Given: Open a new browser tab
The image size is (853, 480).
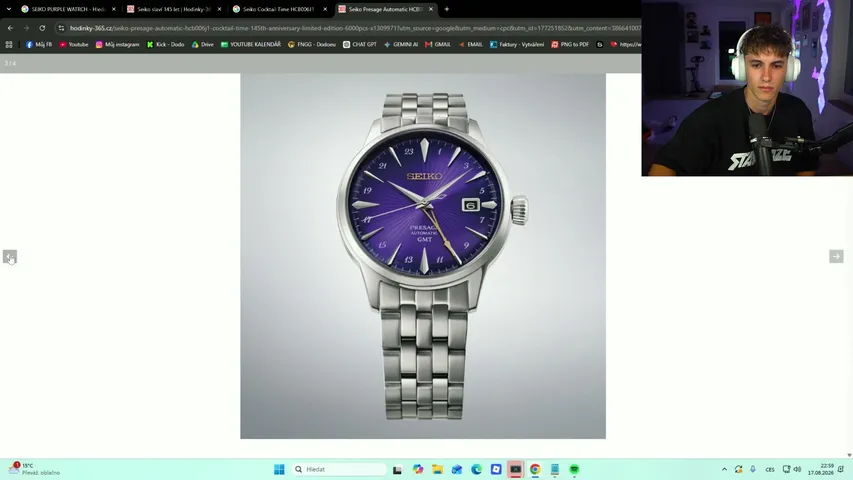Looking at the screenshot, I should point(447,9).
